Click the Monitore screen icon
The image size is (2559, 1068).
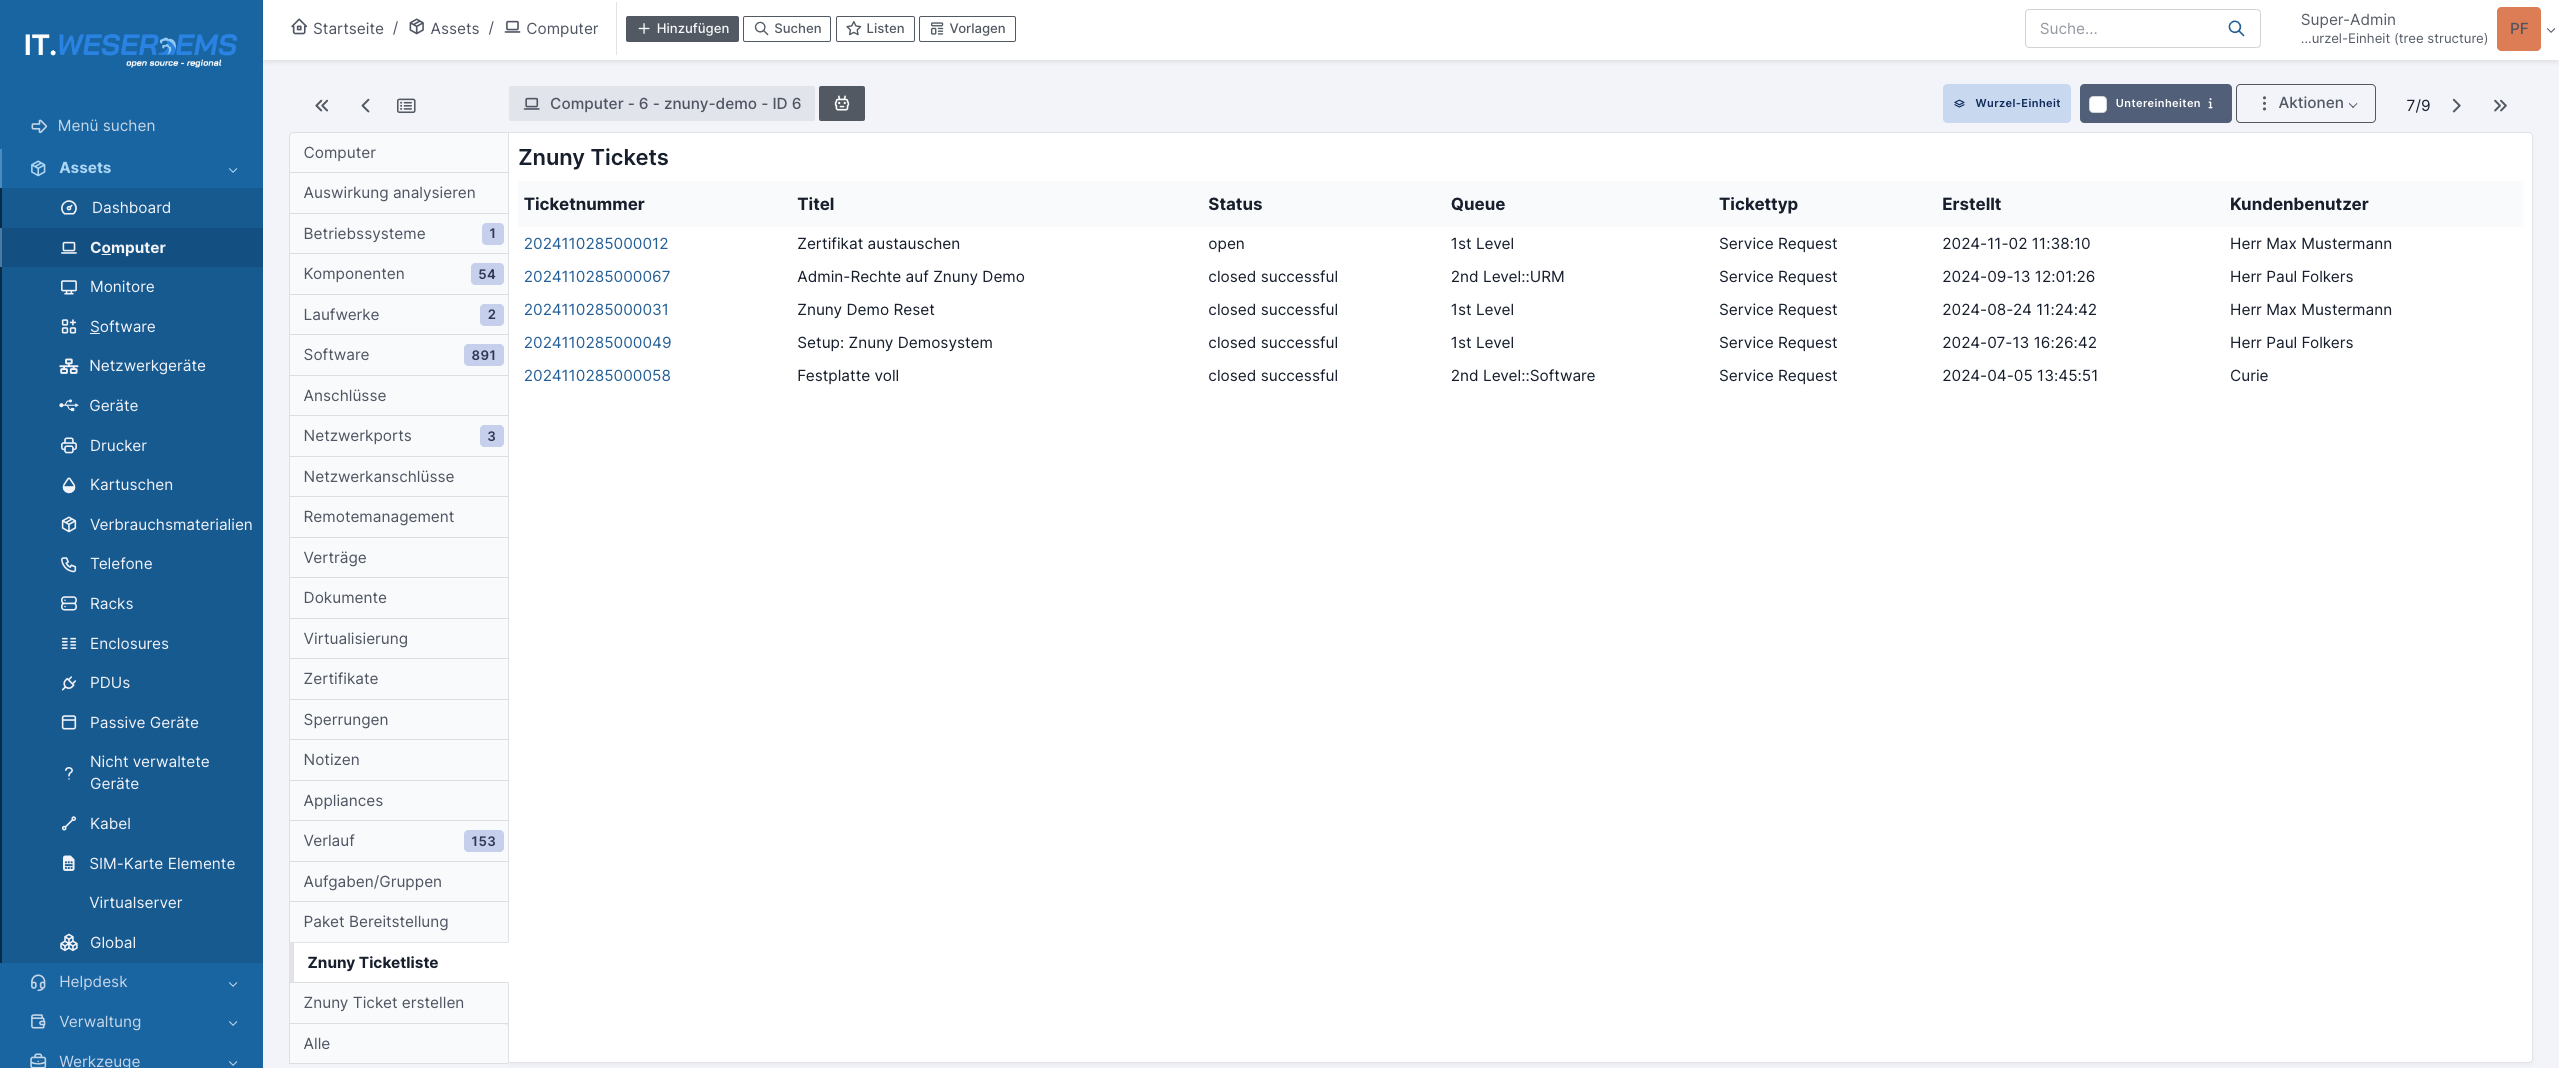(x=69, y=287)
